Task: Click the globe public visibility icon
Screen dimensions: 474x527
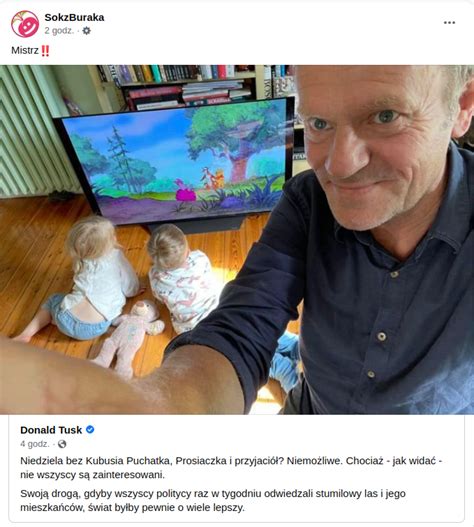Action: tap(62, 444)
